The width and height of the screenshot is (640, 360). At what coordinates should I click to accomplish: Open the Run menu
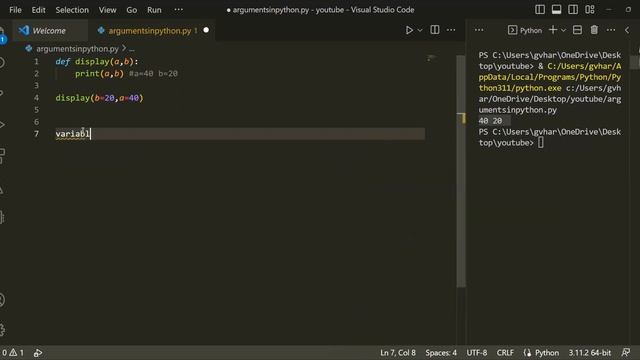pos(154,10)
